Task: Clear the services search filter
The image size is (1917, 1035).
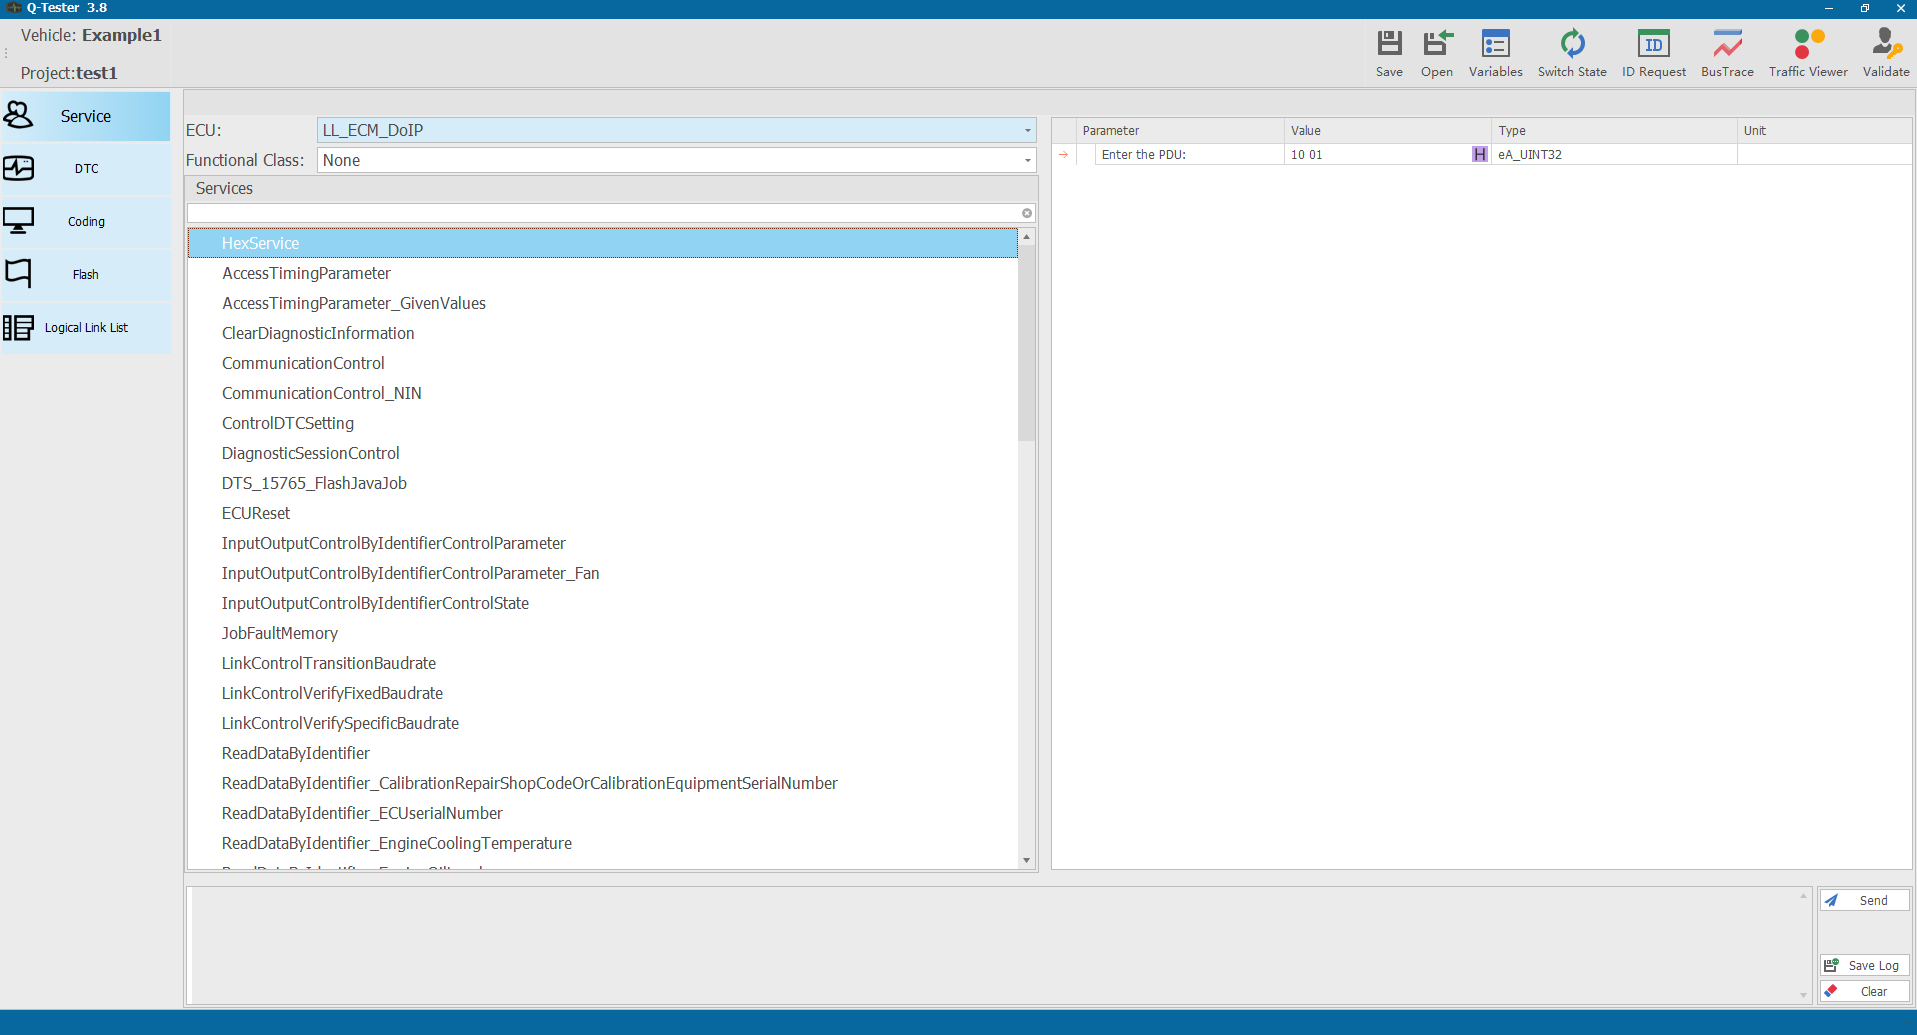Action: click(1027, 213)
